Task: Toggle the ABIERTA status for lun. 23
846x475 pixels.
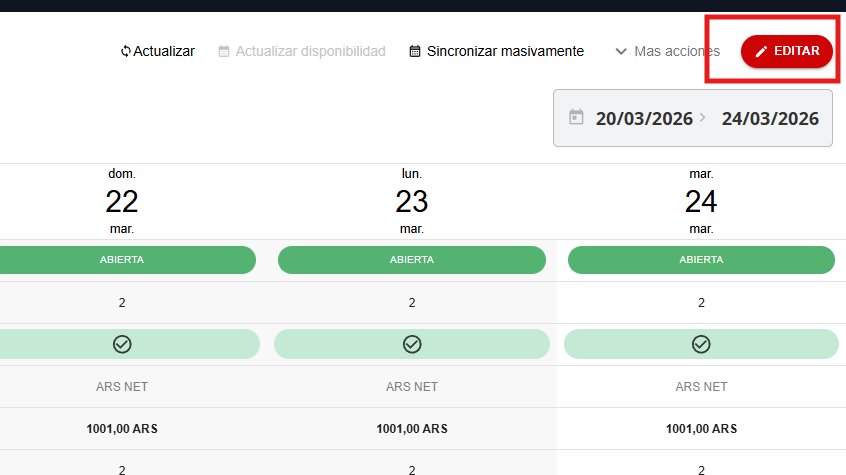Action: pos(412,260)
